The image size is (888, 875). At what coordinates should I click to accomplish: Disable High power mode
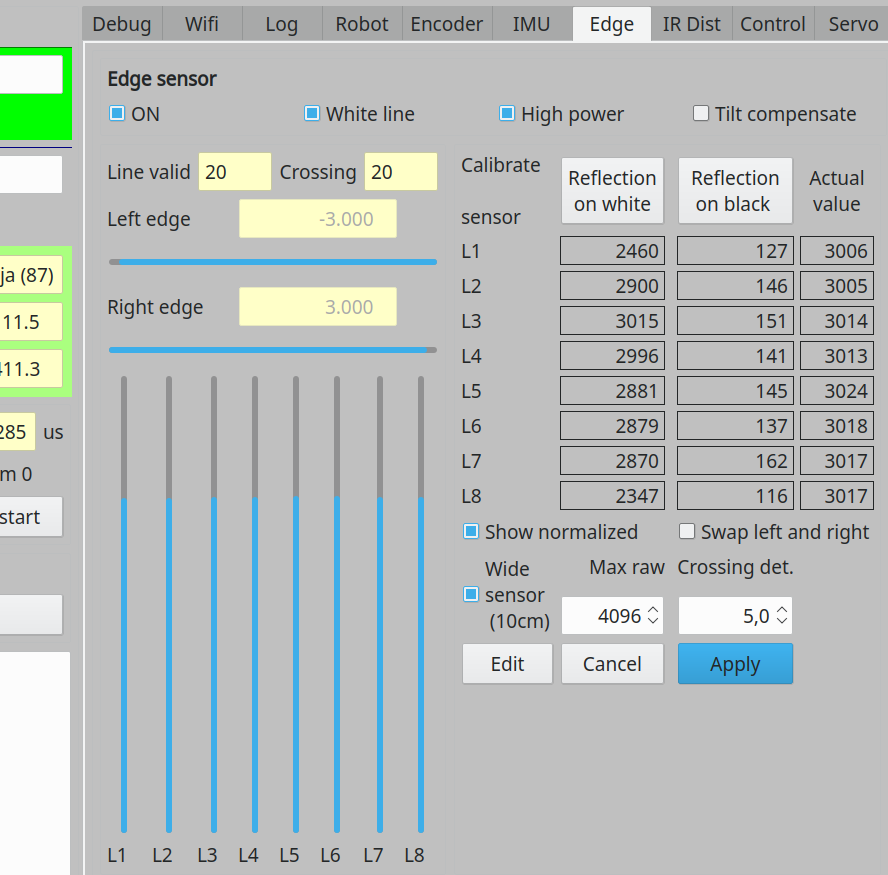point(506,114)
